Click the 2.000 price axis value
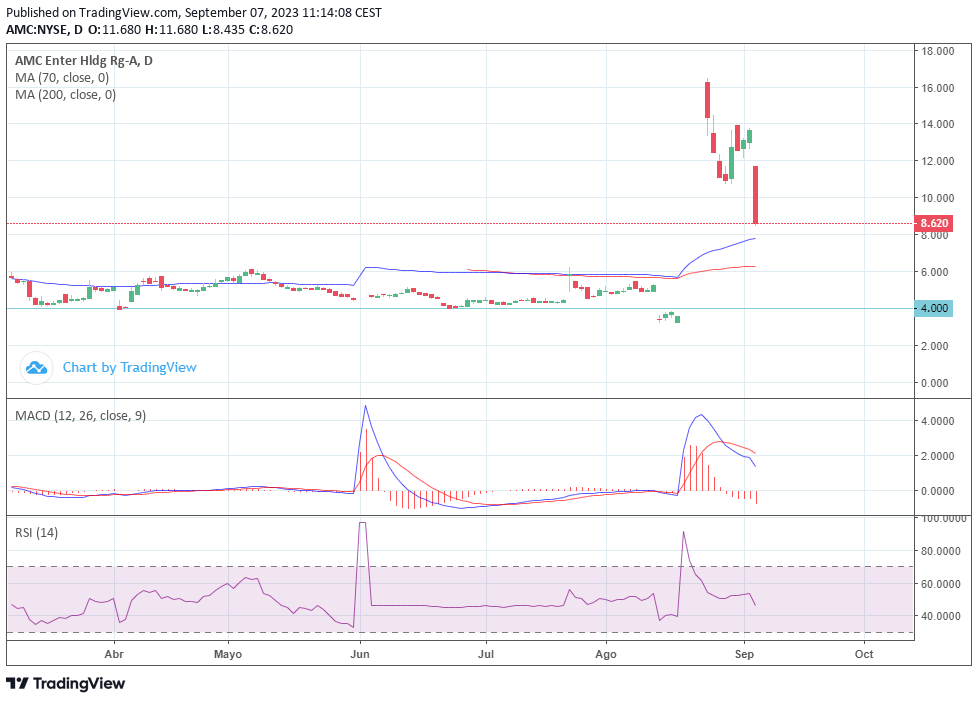Screen dimensions: 978x702 (935, 346)
